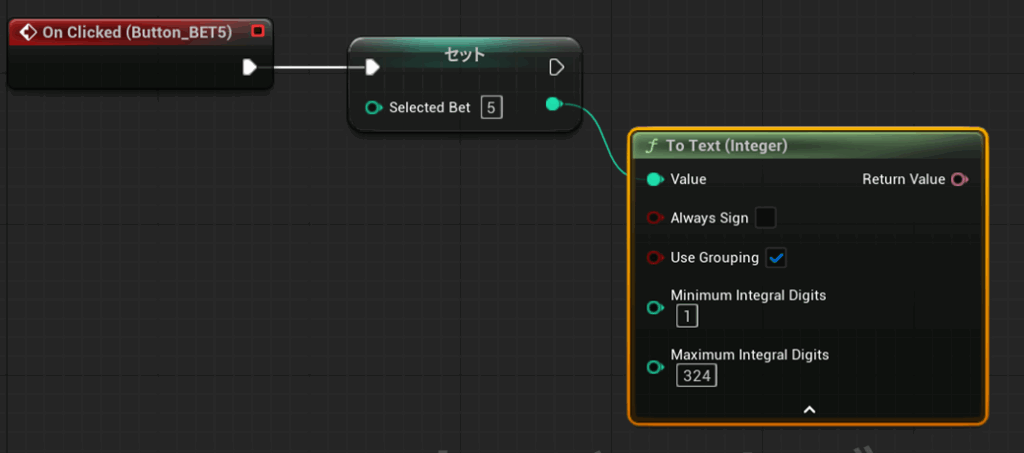The width and height of the screenshot is (1024, 453).
Task: Click the event icon on On Clicked node
Action: 28,32
